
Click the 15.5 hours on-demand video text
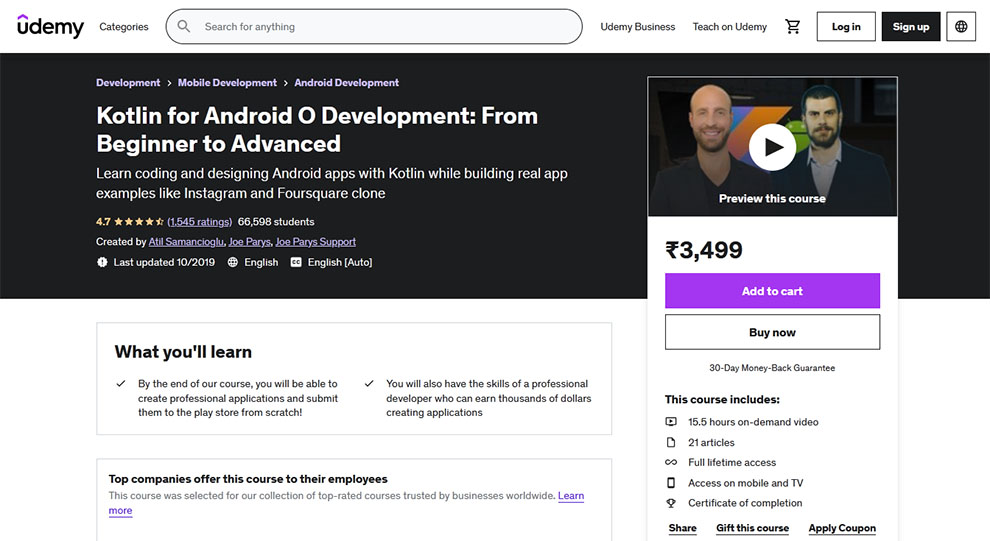(753, 422)
